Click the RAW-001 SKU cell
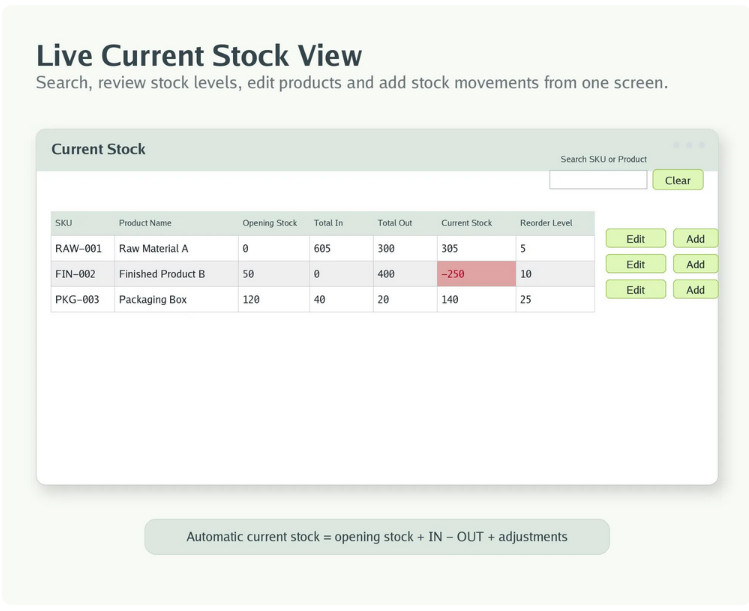Viewport: 749px width, 611px height. click(x=83, y=248)
